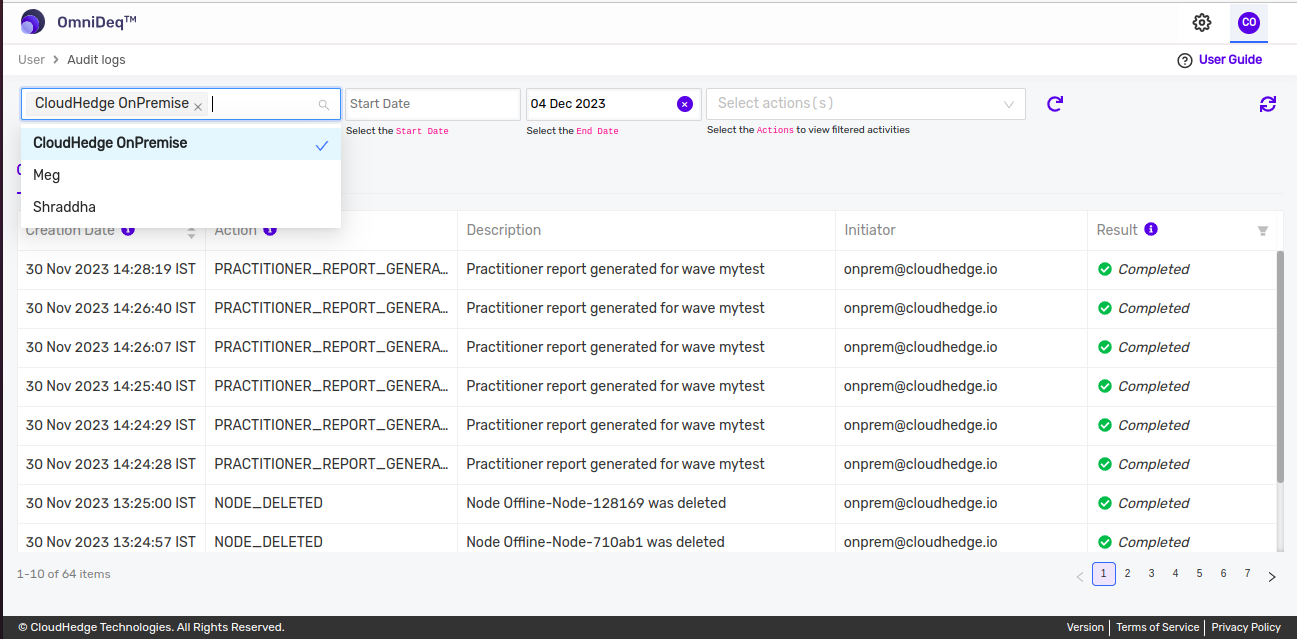Viewport: 1297px width, 639px height.
Task: Select Shraddha from the dropdown list
Action: (181, 207)
